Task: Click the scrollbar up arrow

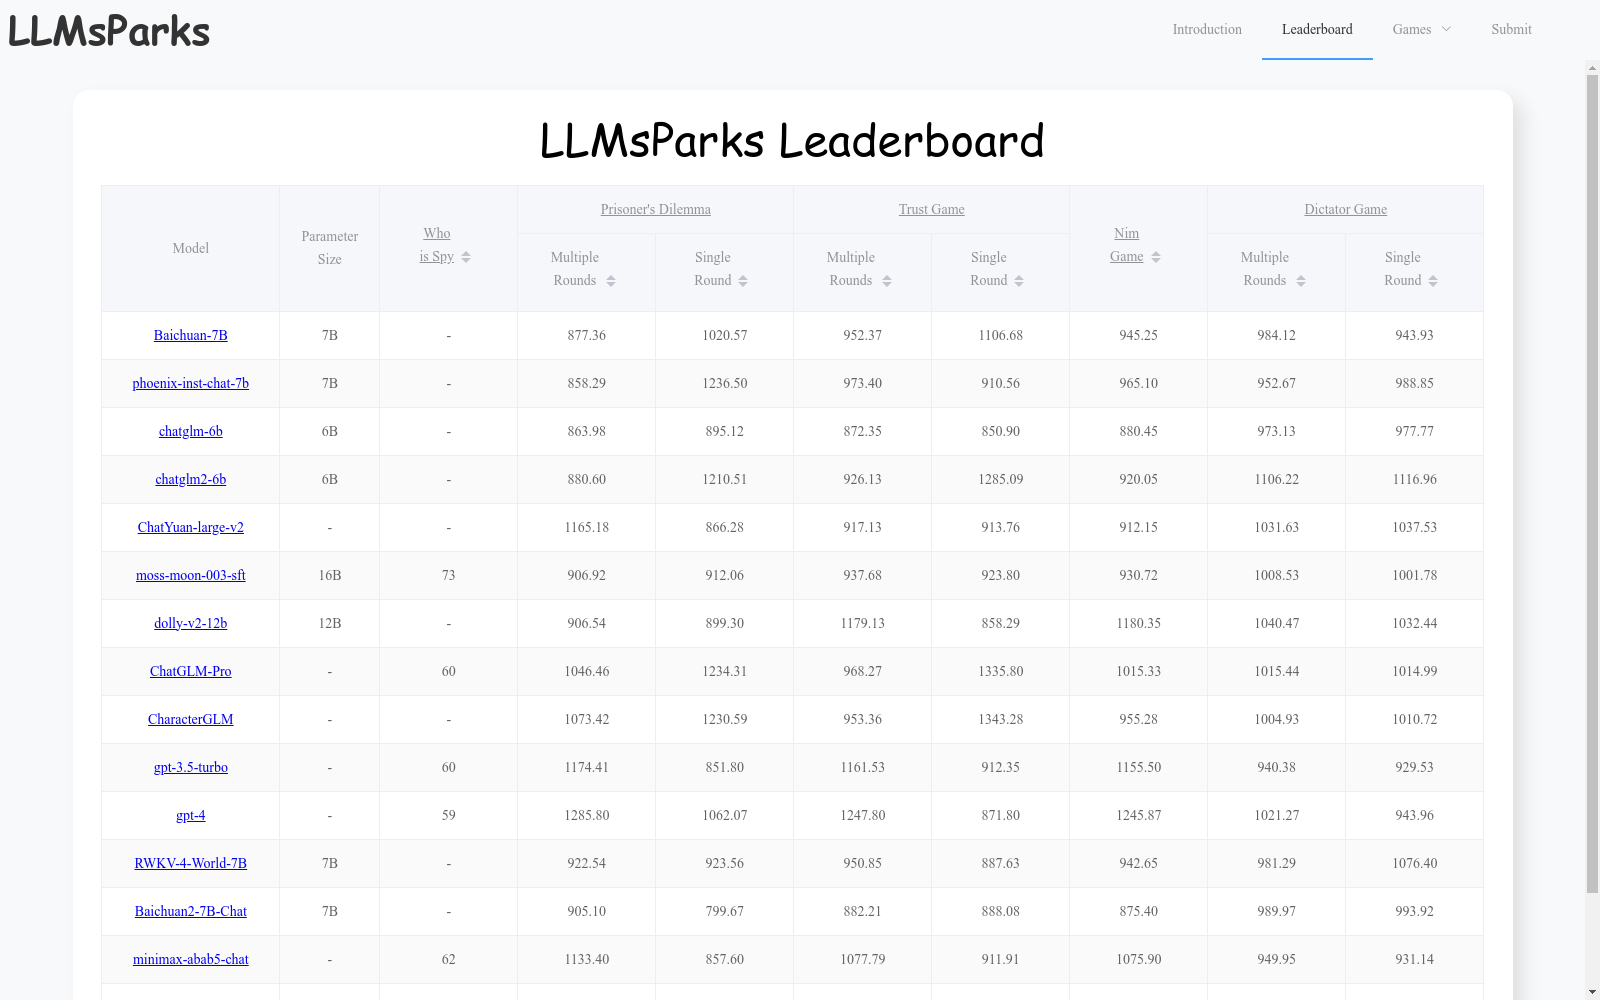Action: point(1592,68)
